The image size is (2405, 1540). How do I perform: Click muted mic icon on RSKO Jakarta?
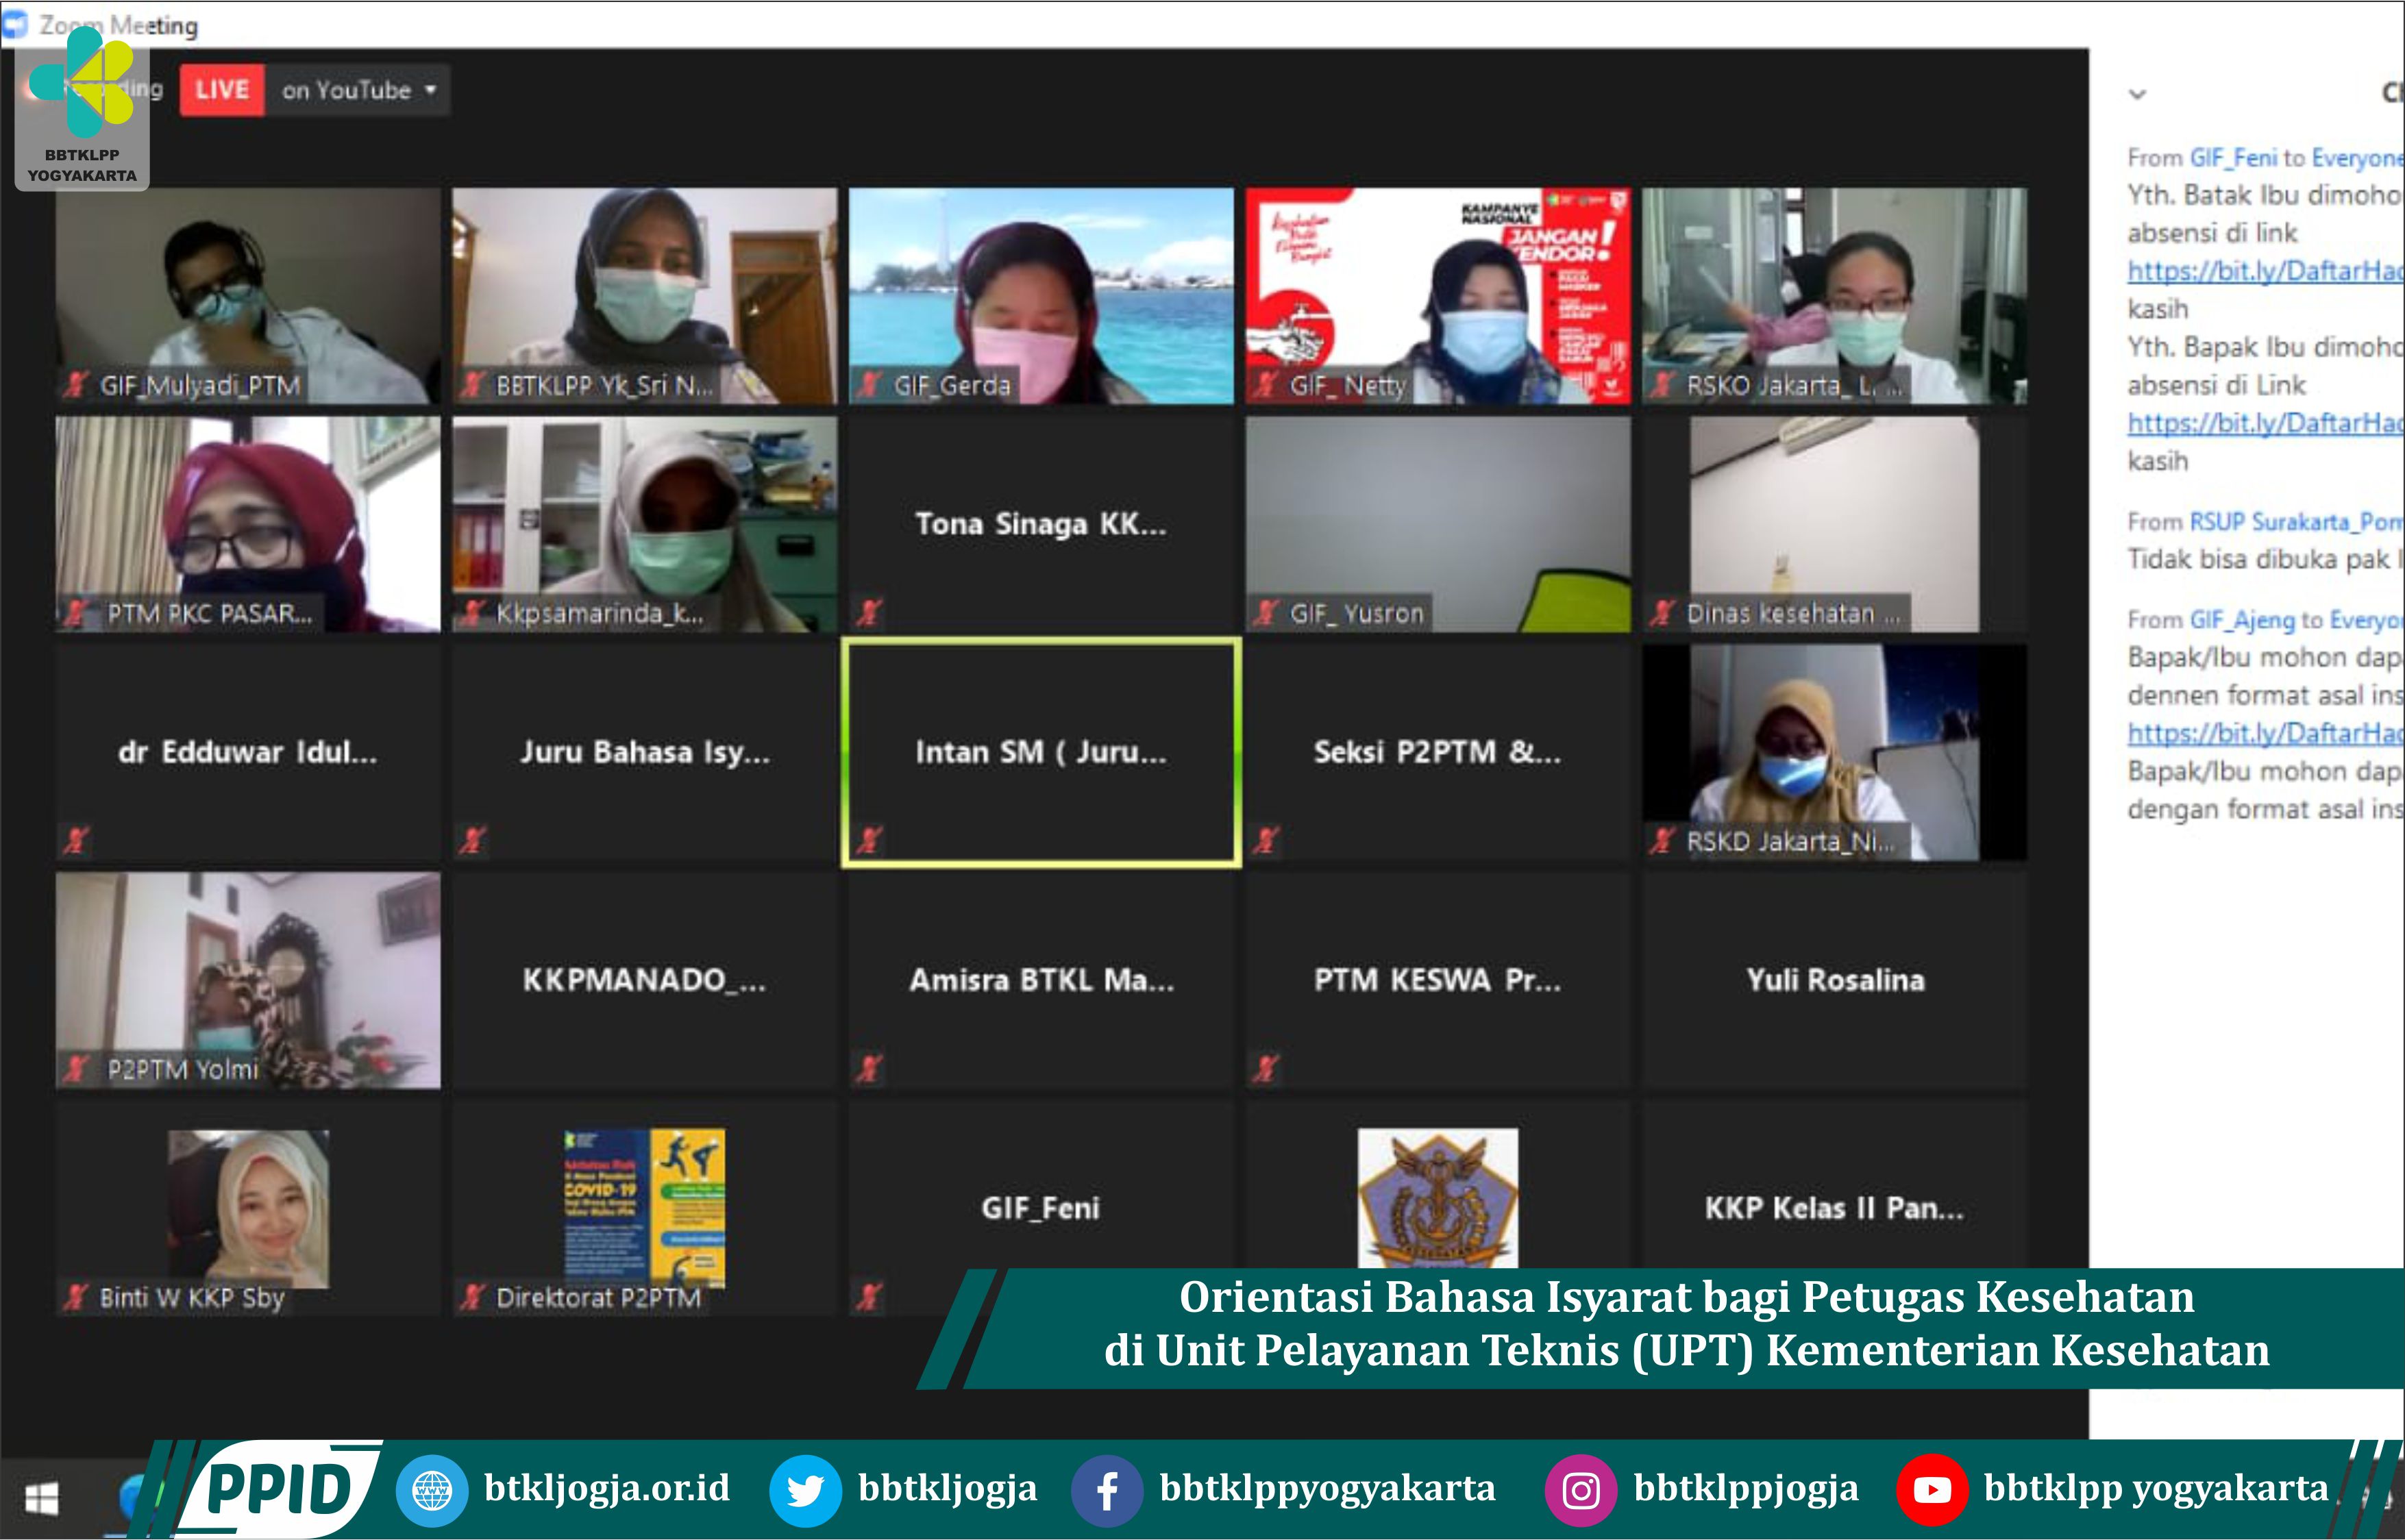coord(1663,385)
